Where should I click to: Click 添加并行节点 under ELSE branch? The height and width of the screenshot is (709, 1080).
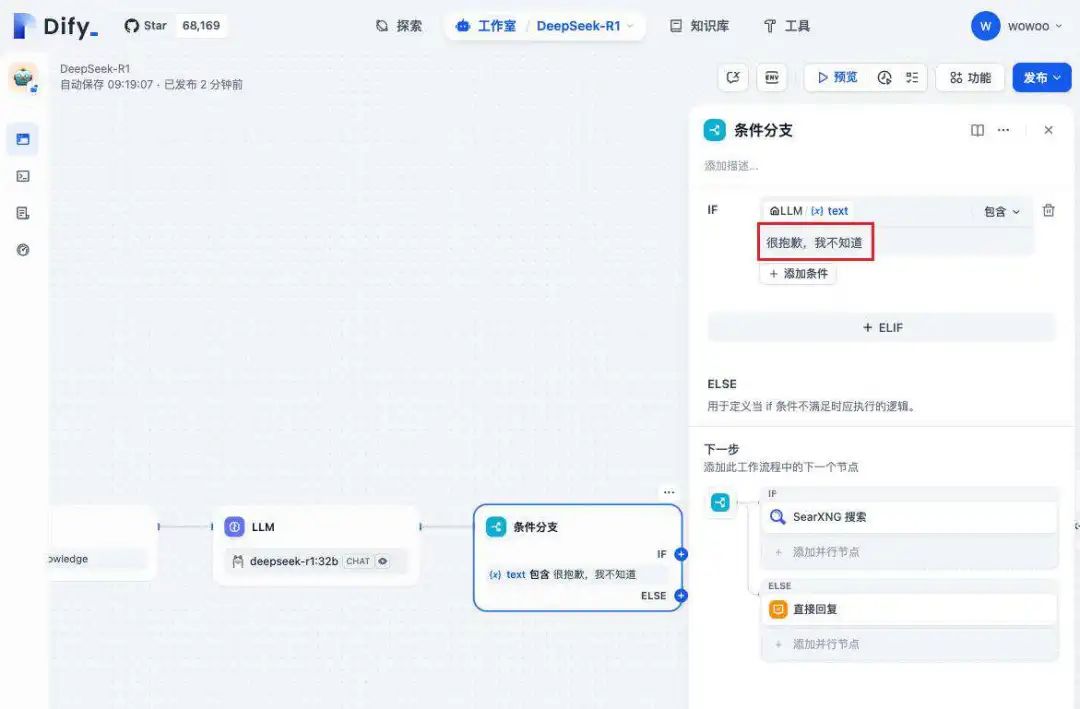tap(908, 644)
